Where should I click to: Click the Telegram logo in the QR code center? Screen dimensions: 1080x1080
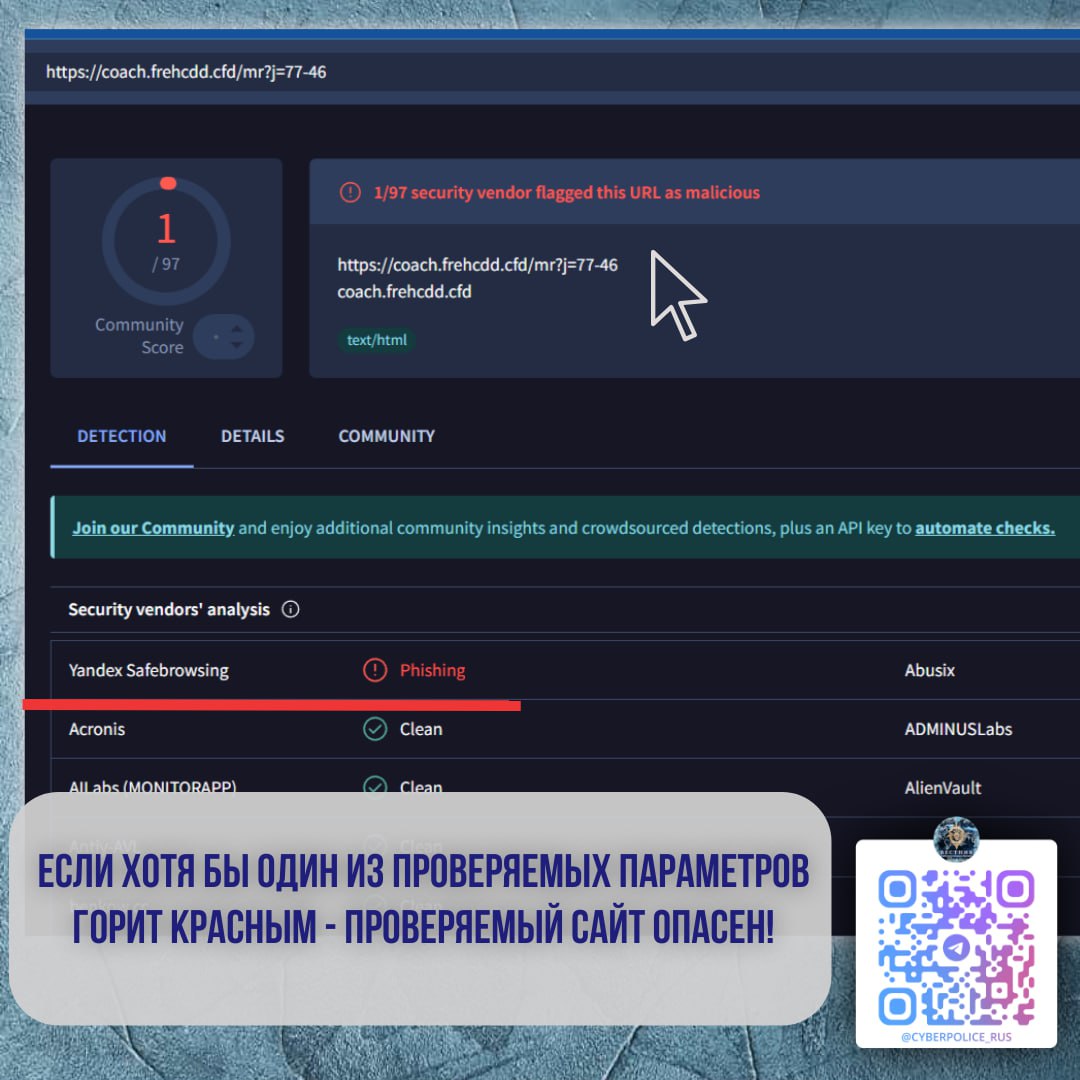coord(956,946)
